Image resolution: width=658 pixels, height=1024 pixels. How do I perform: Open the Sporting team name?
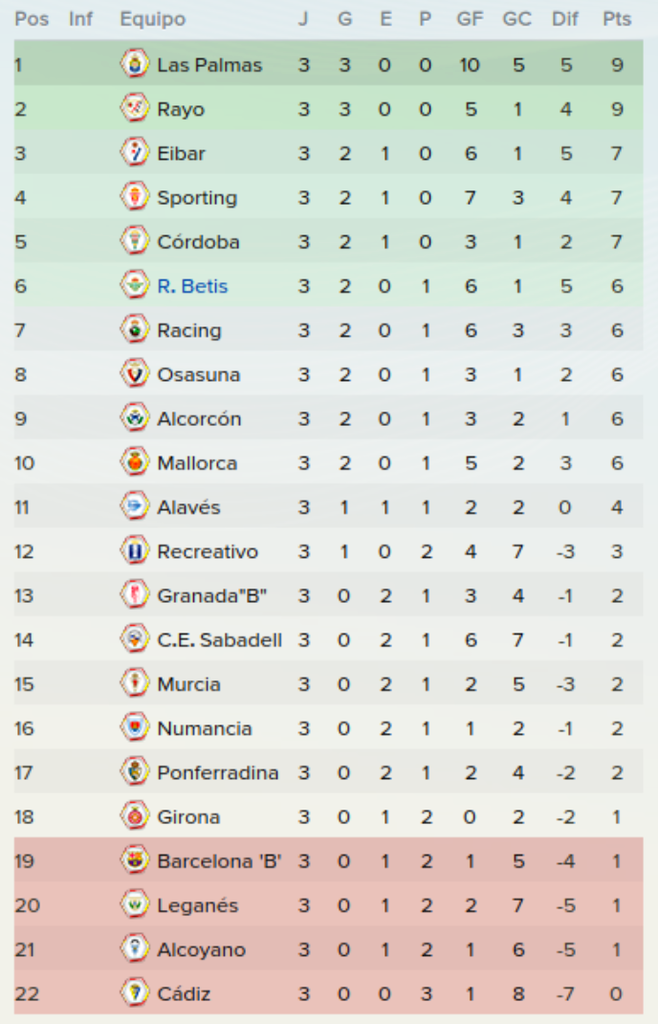pos(197,198)
